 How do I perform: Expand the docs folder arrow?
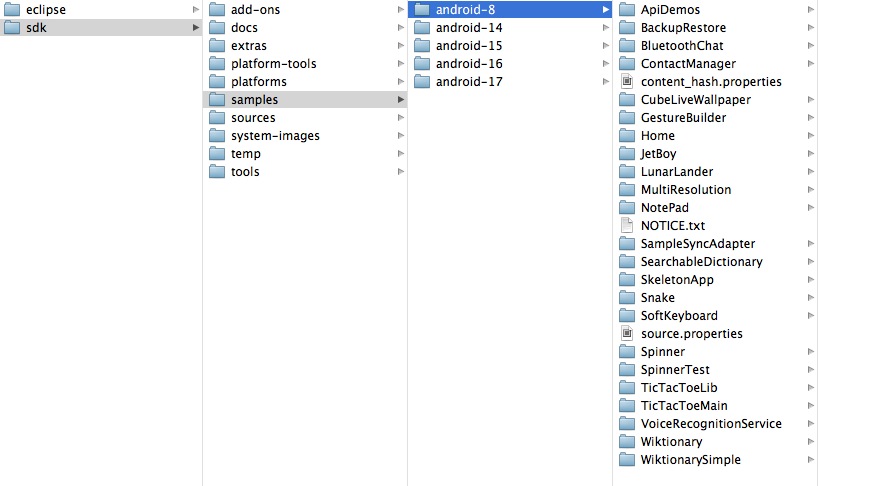click(x=401, y=28)
